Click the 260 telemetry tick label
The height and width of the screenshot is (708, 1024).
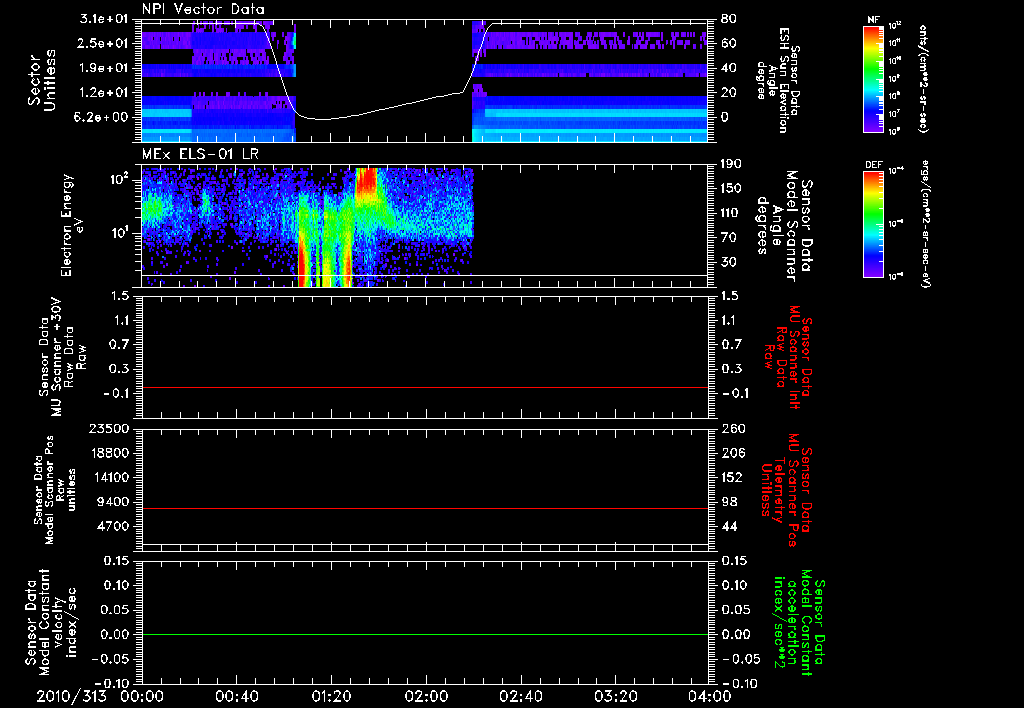(731, 429)
